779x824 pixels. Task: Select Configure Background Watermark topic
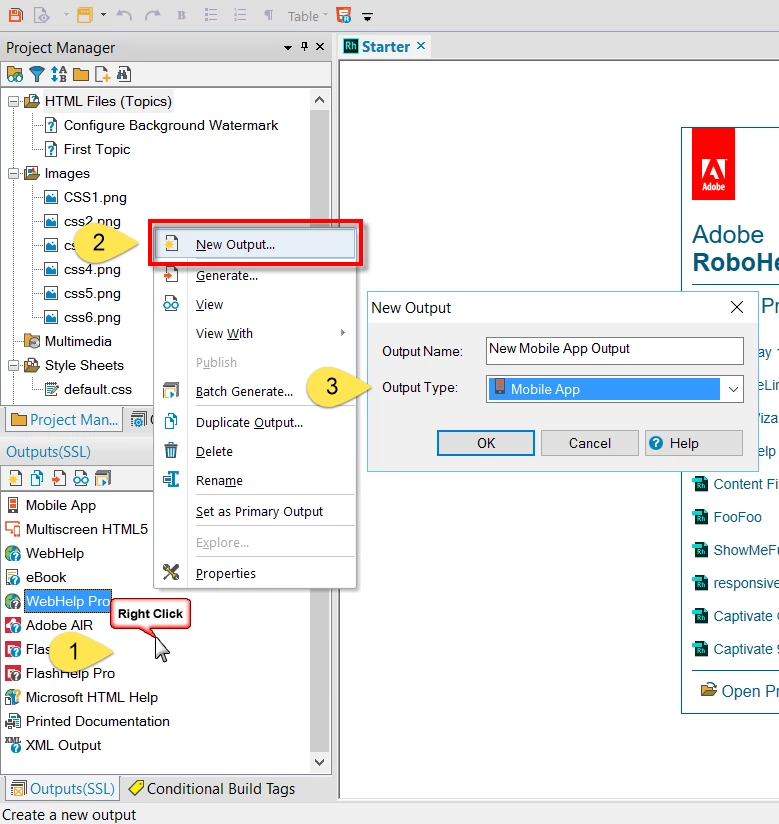point(171,125)
